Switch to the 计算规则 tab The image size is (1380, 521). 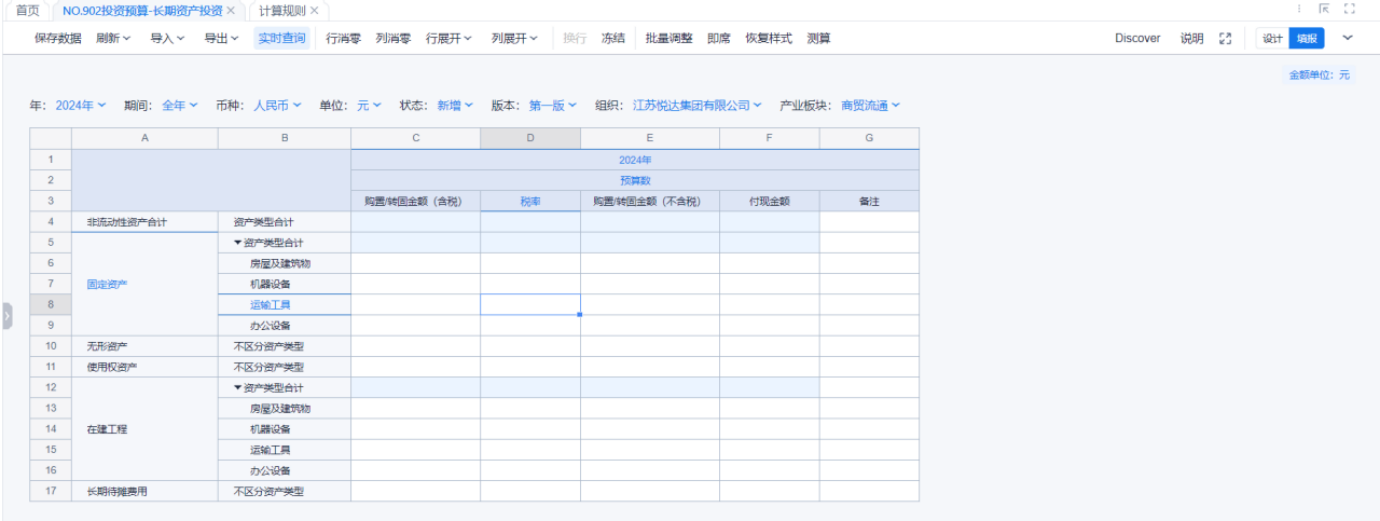[281, 10]
